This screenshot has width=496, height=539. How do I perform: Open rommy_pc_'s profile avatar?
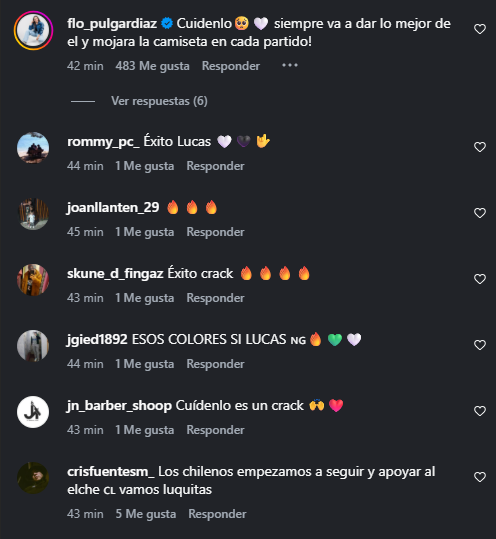pyautogui.click(x=33, y=148)
